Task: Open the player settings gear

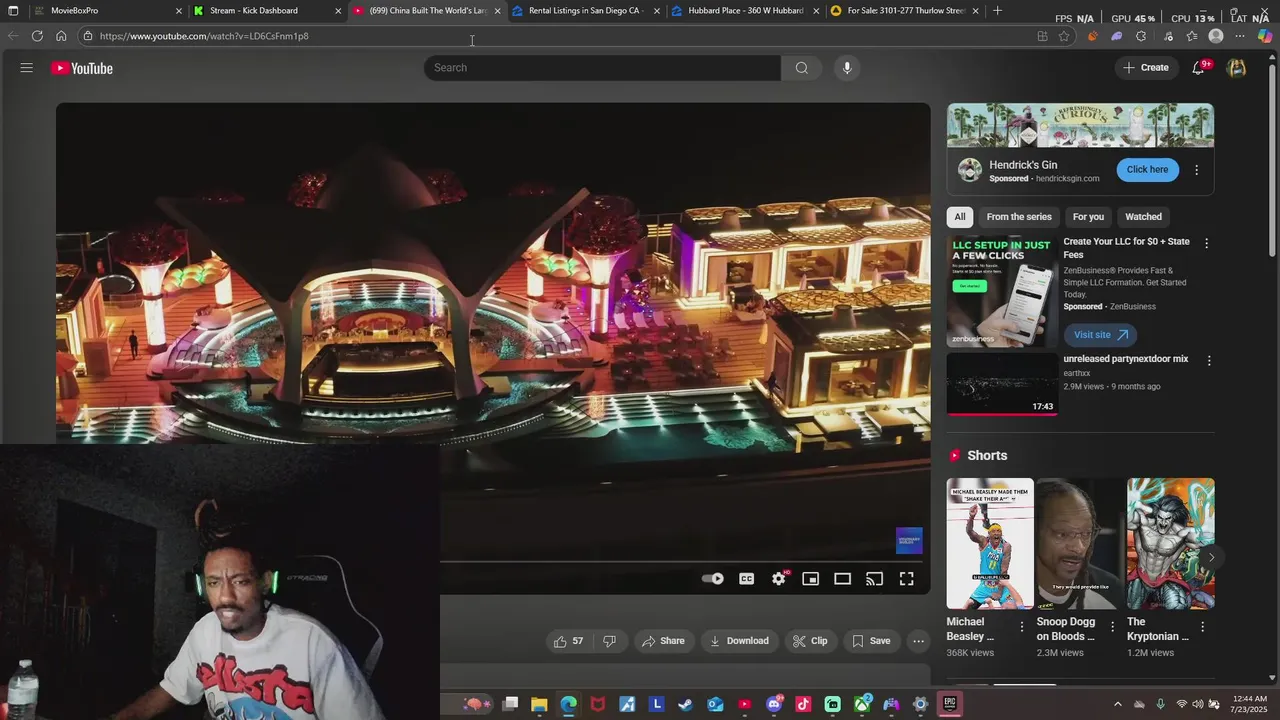Action: point(778,579)
